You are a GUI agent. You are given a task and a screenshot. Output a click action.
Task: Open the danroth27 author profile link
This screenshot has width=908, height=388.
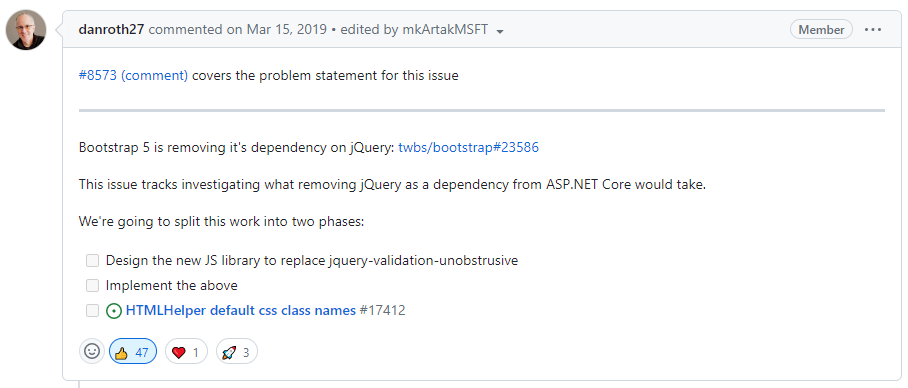[x=111, y=30]
